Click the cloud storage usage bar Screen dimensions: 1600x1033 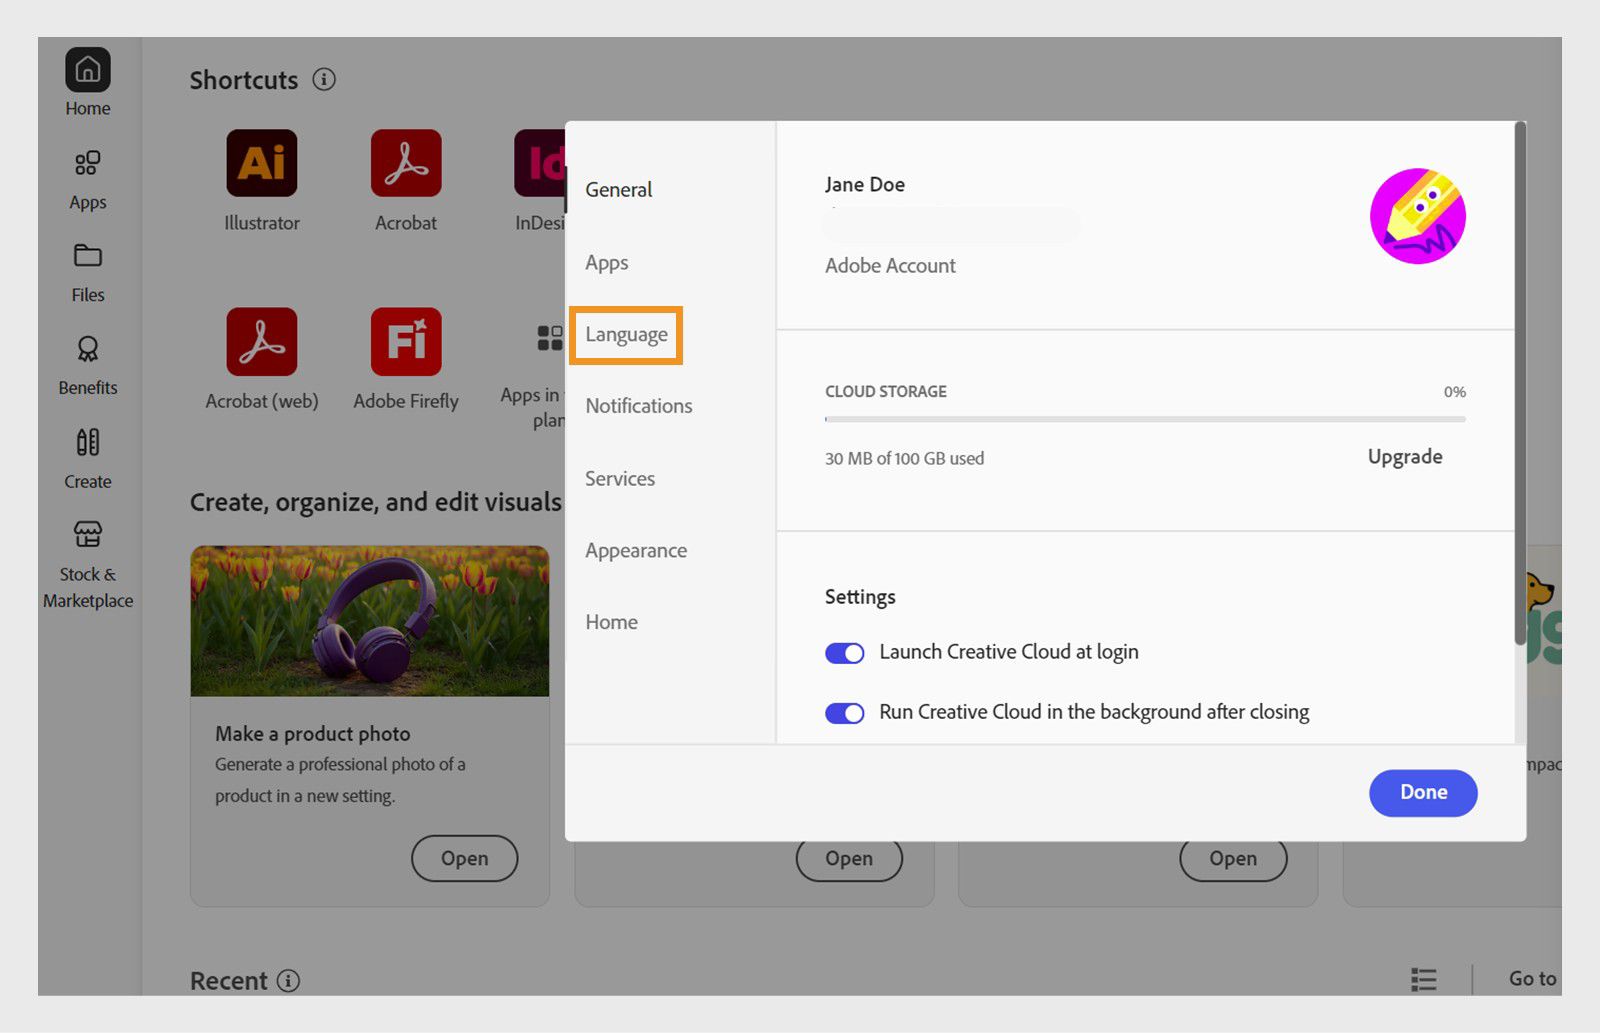point(1144,419)
